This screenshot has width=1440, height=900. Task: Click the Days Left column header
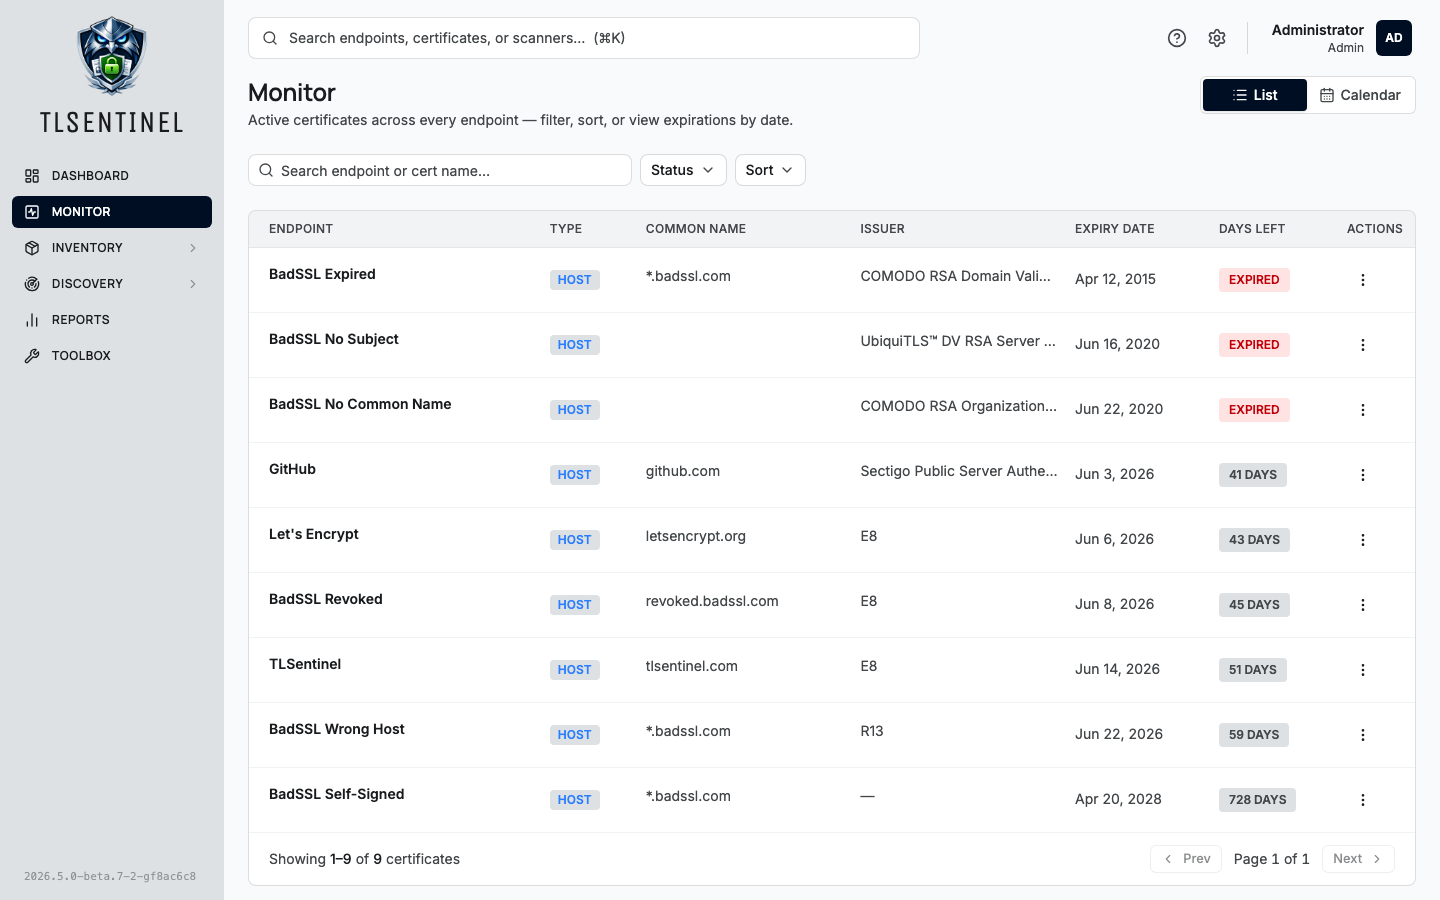[x=1252, y=229]
